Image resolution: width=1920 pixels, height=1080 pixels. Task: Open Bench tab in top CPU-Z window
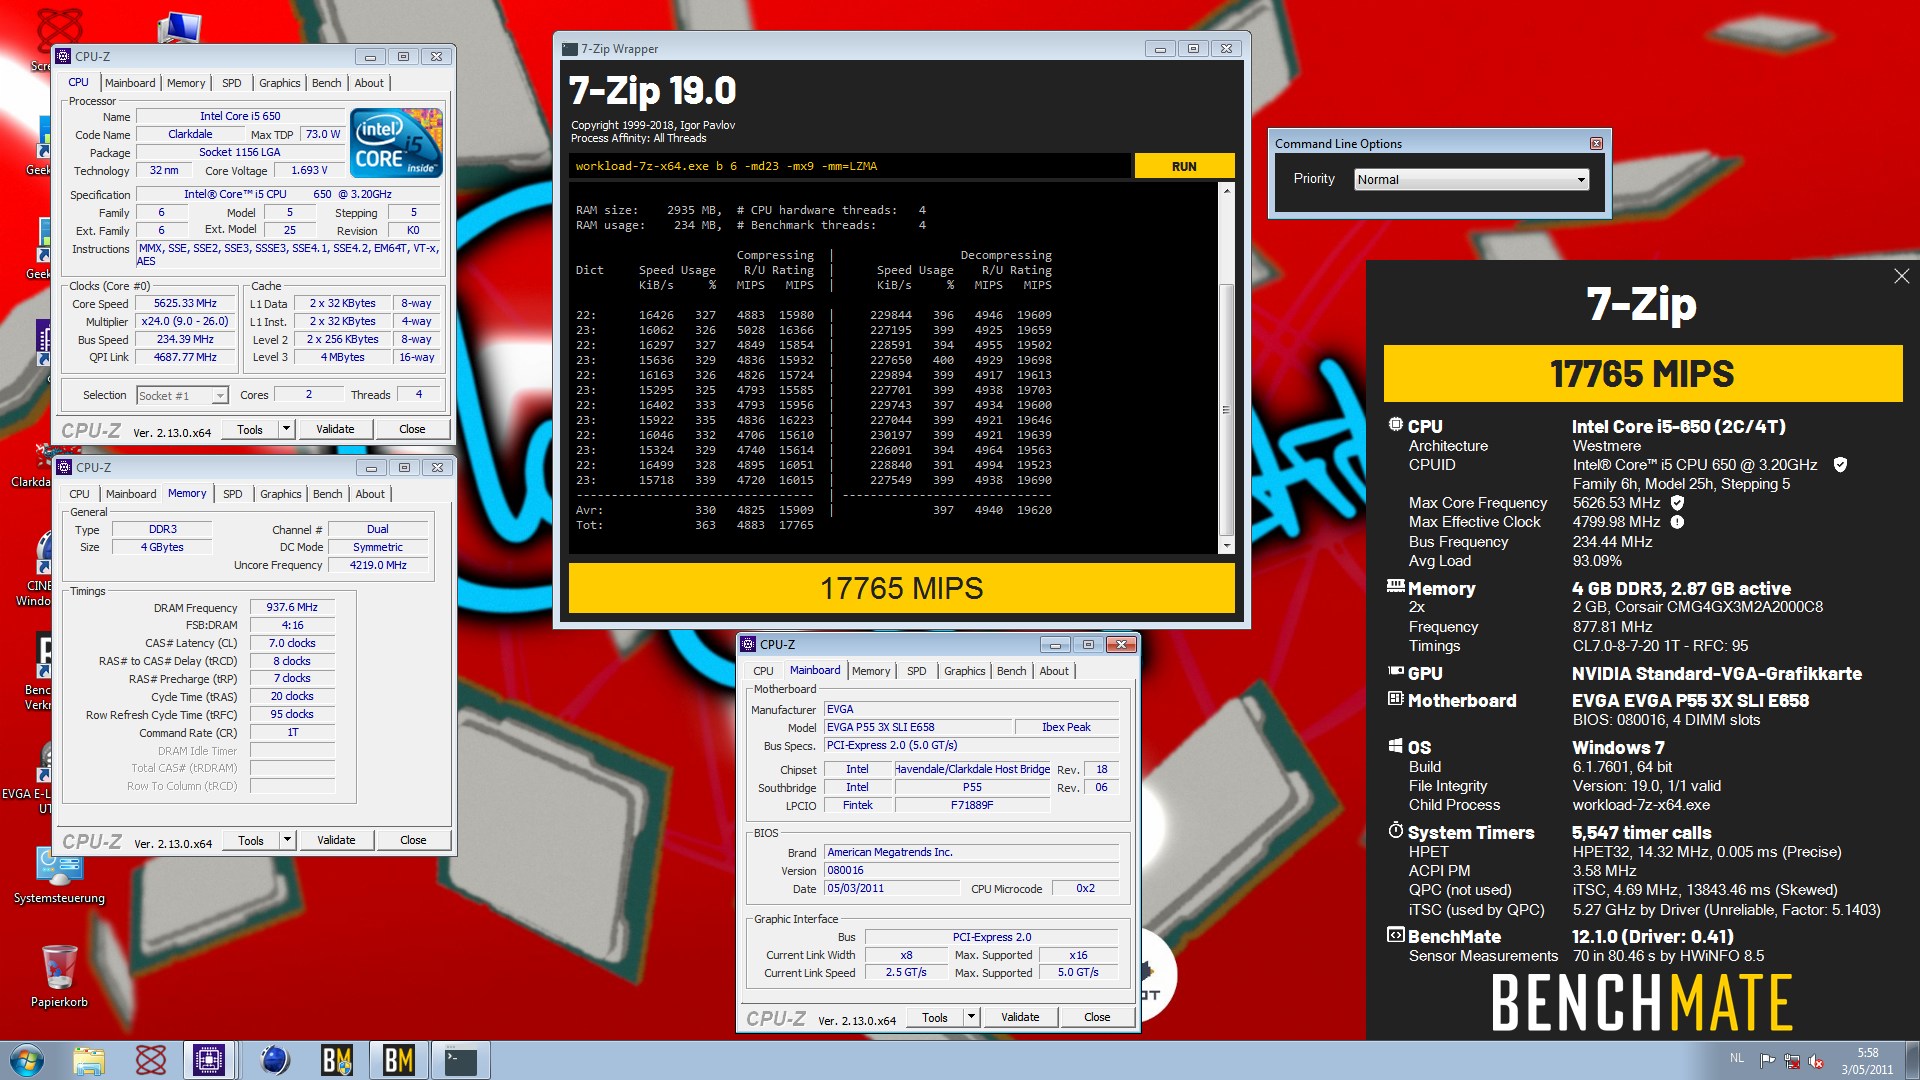pyautogui.click(x=326, y=83)
